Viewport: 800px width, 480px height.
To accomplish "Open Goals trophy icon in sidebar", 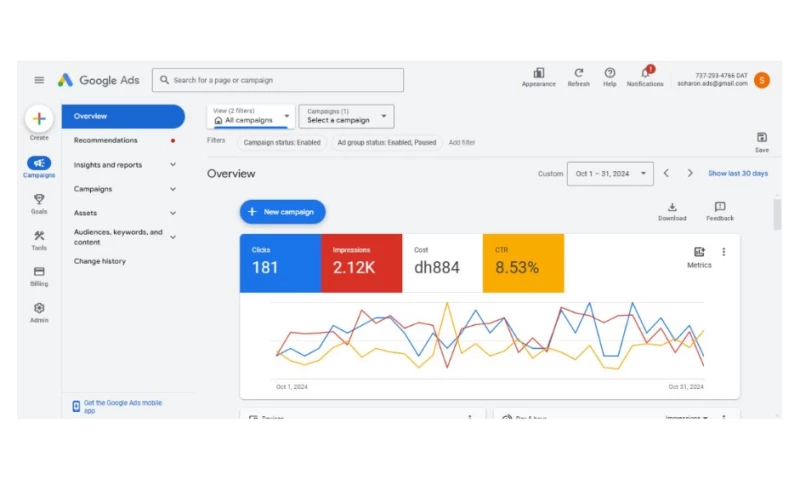I will [39, 199].
